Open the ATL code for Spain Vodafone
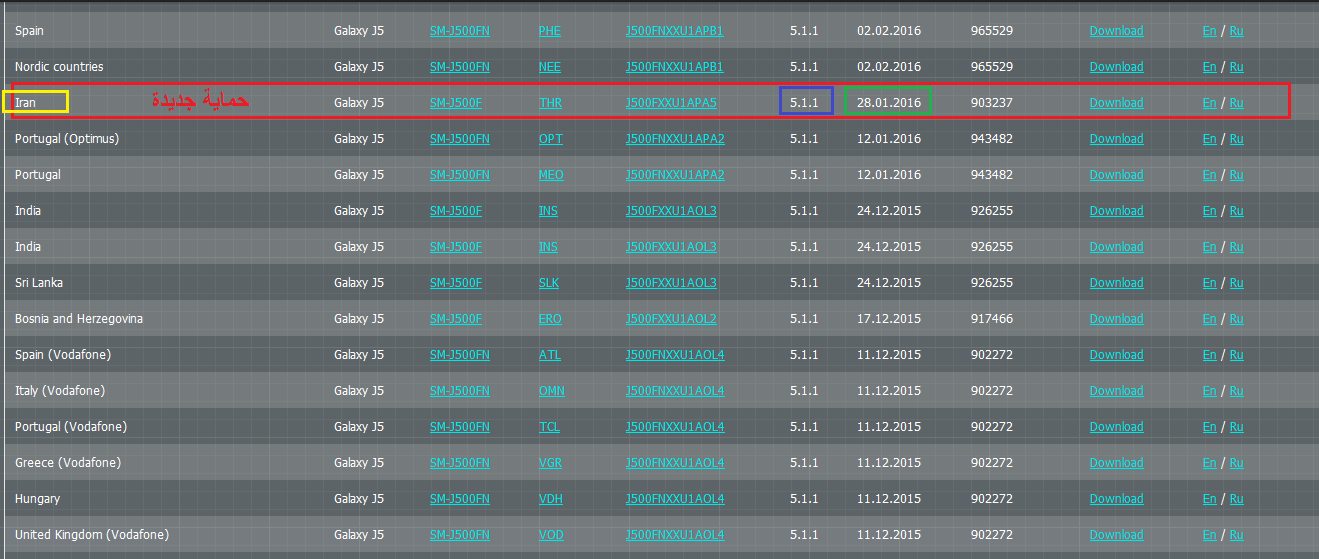 pos(550,355)
